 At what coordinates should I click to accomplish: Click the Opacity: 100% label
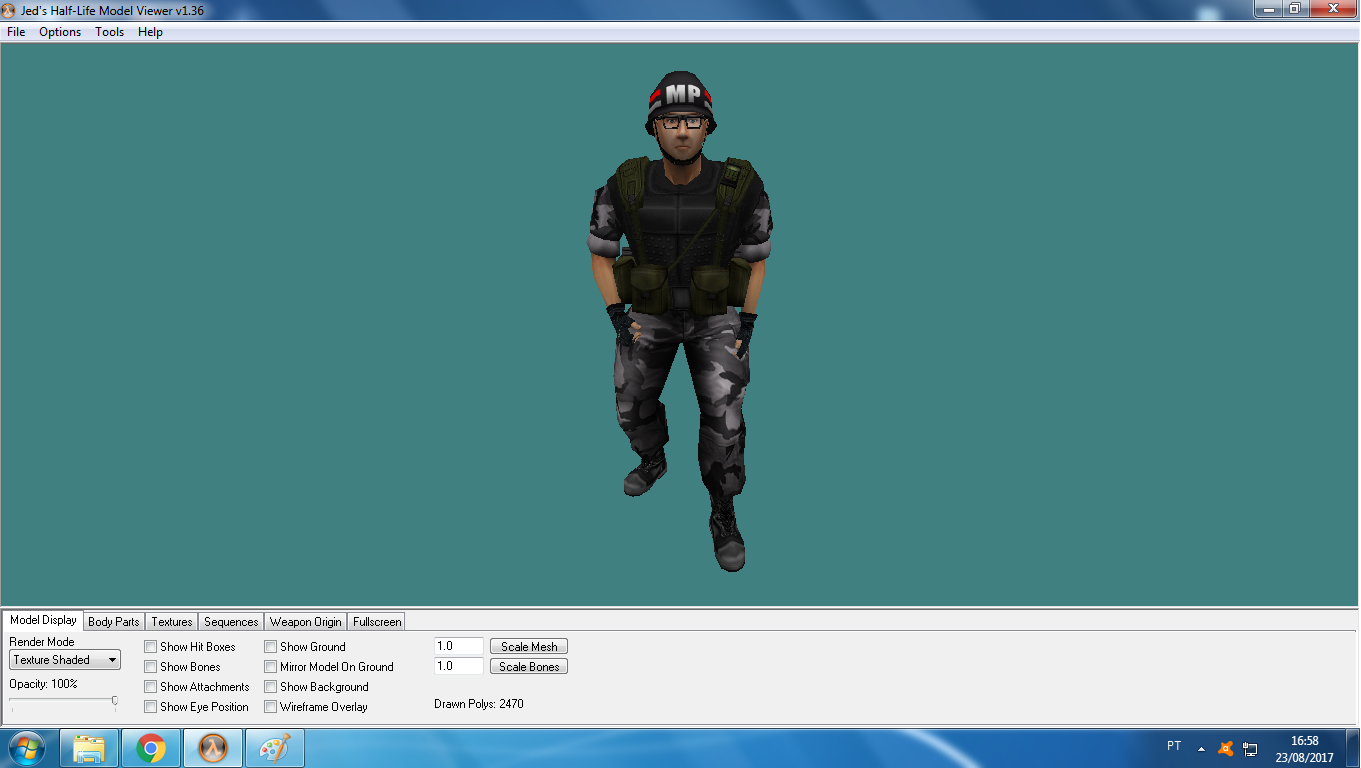pos(43,684)
